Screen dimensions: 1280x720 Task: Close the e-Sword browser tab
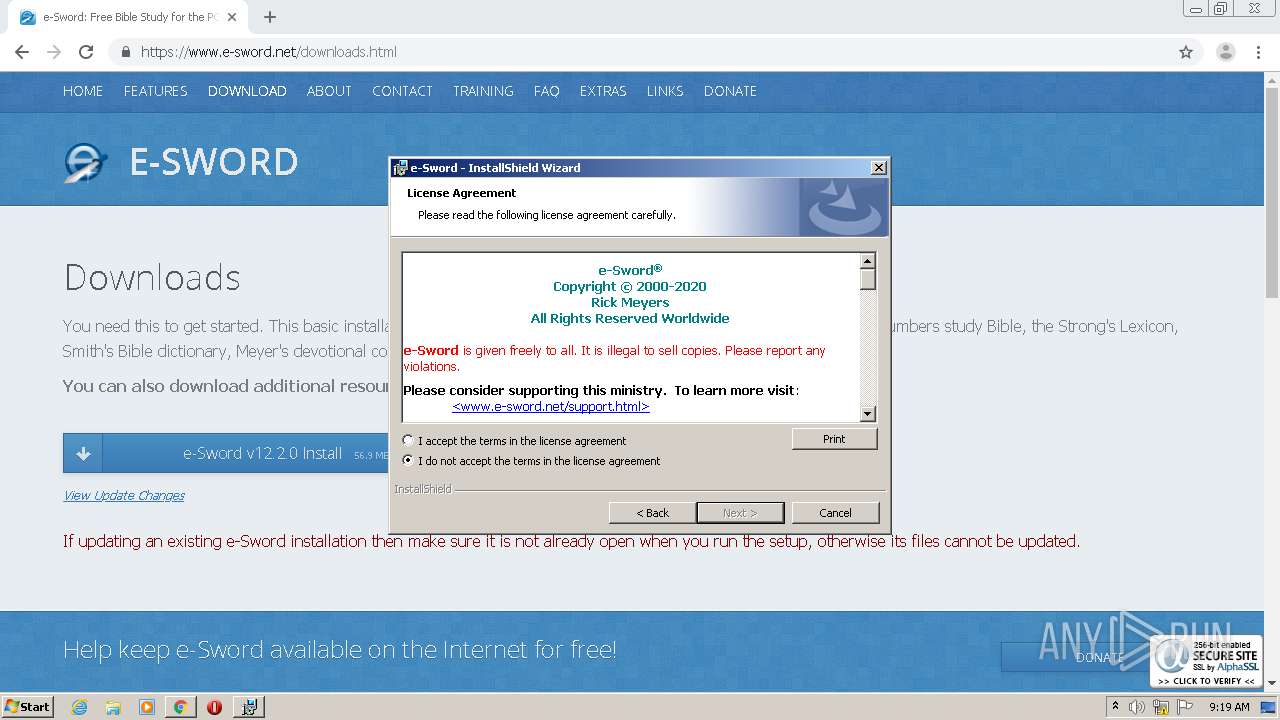[x=232, y=17]
